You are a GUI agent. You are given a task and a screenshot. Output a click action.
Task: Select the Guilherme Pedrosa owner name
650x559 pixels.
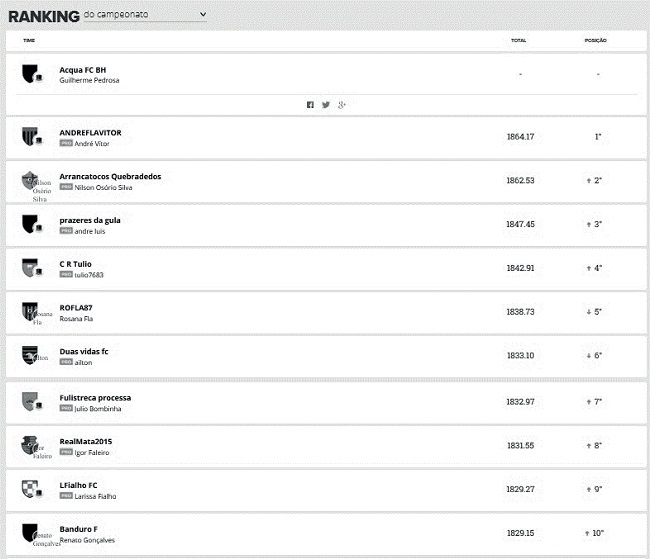[89, 80]
